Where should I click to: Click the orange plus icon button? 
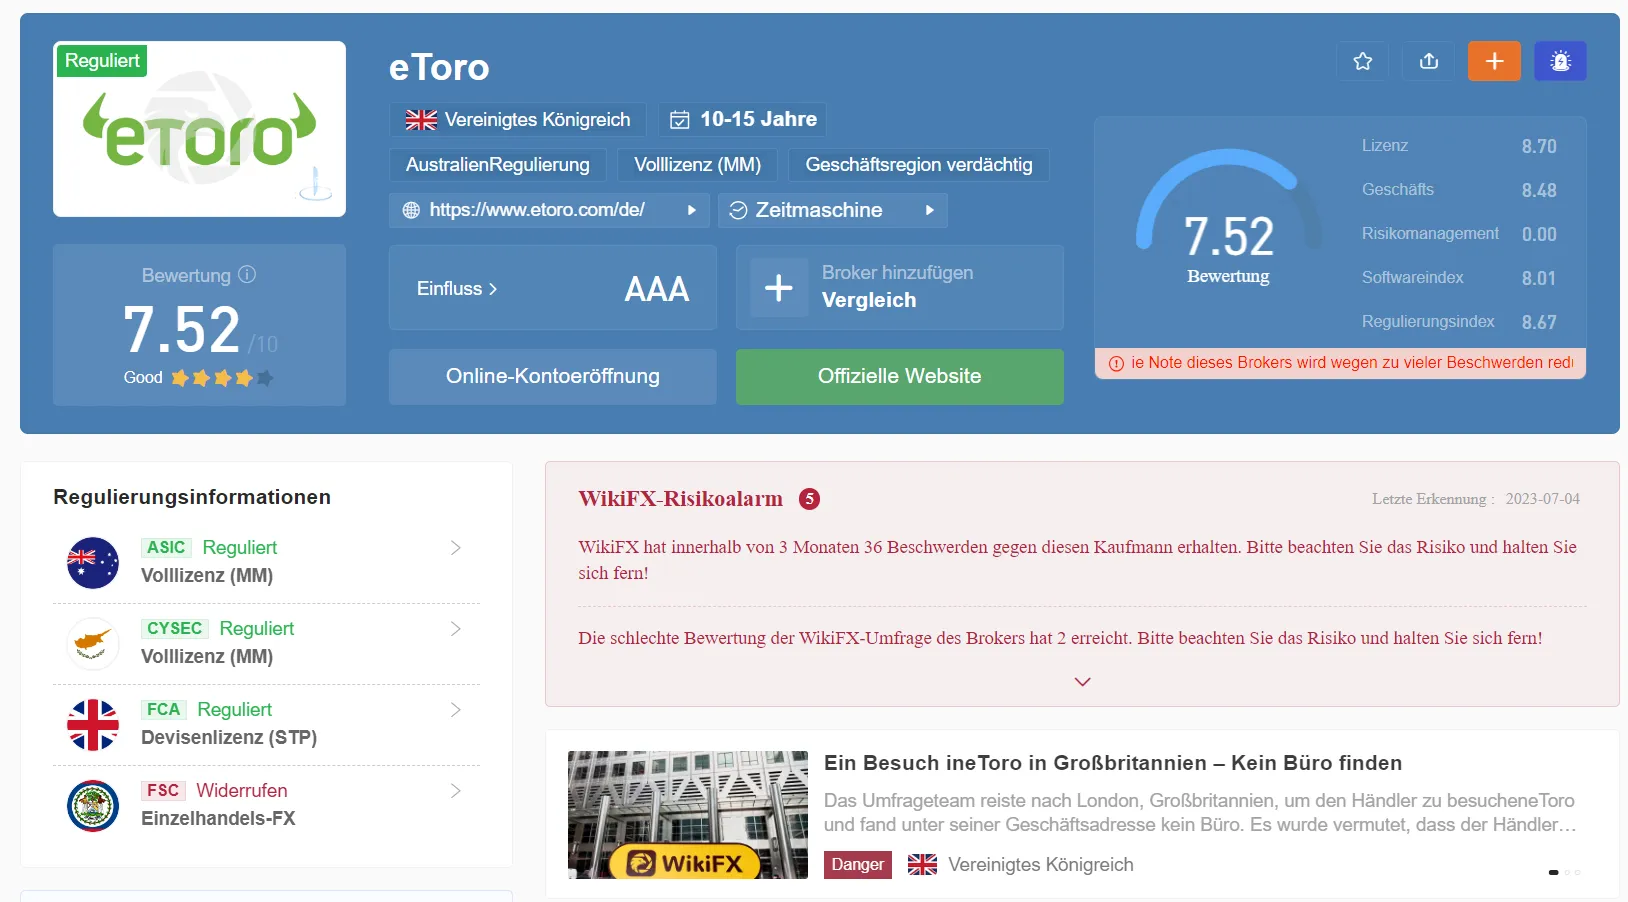pyautogui.click(x=1494, y=61)
